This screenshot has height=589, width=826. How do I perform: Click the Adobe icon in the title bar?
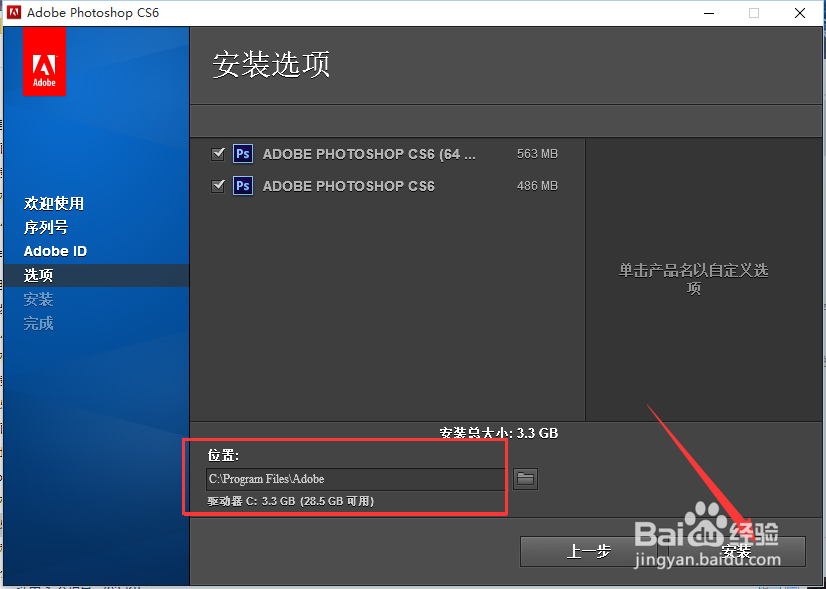[x=14, y=13]
